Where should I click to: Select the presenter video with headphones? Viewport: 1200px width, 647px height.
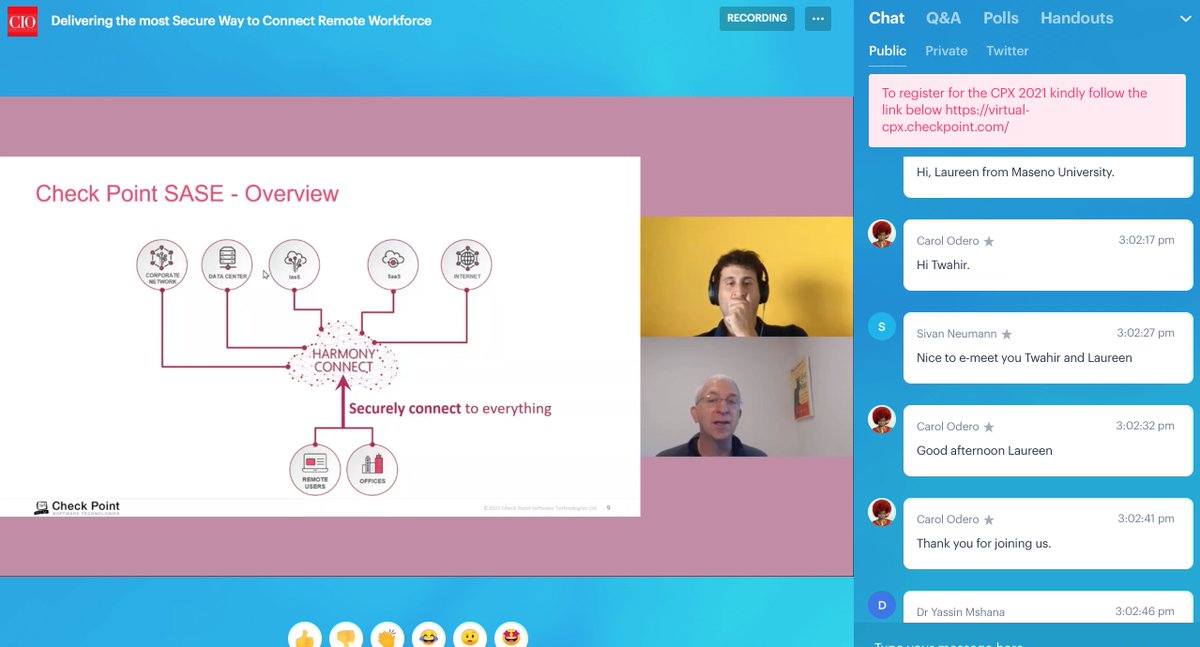pos(747,276)
